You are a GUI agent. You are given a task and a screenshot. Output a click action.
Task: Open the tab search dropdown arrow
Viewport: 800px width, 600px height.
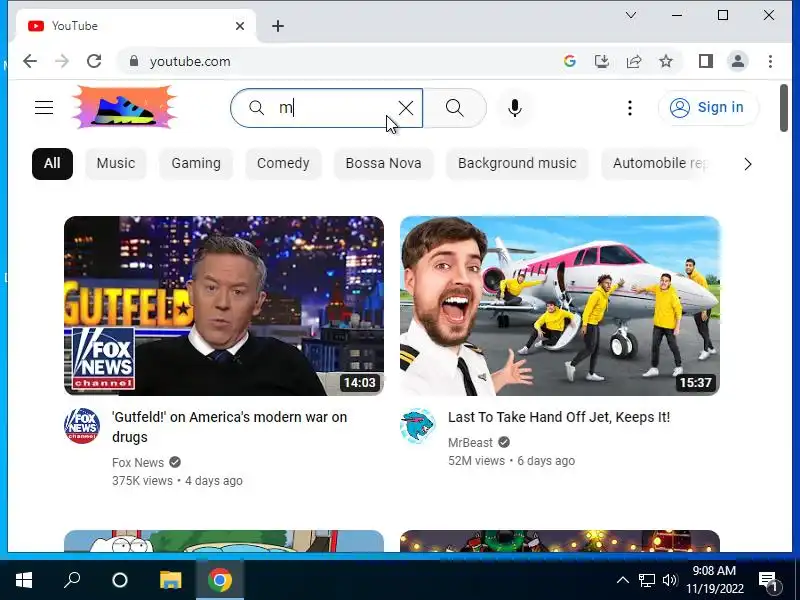(x=631, y=15)
